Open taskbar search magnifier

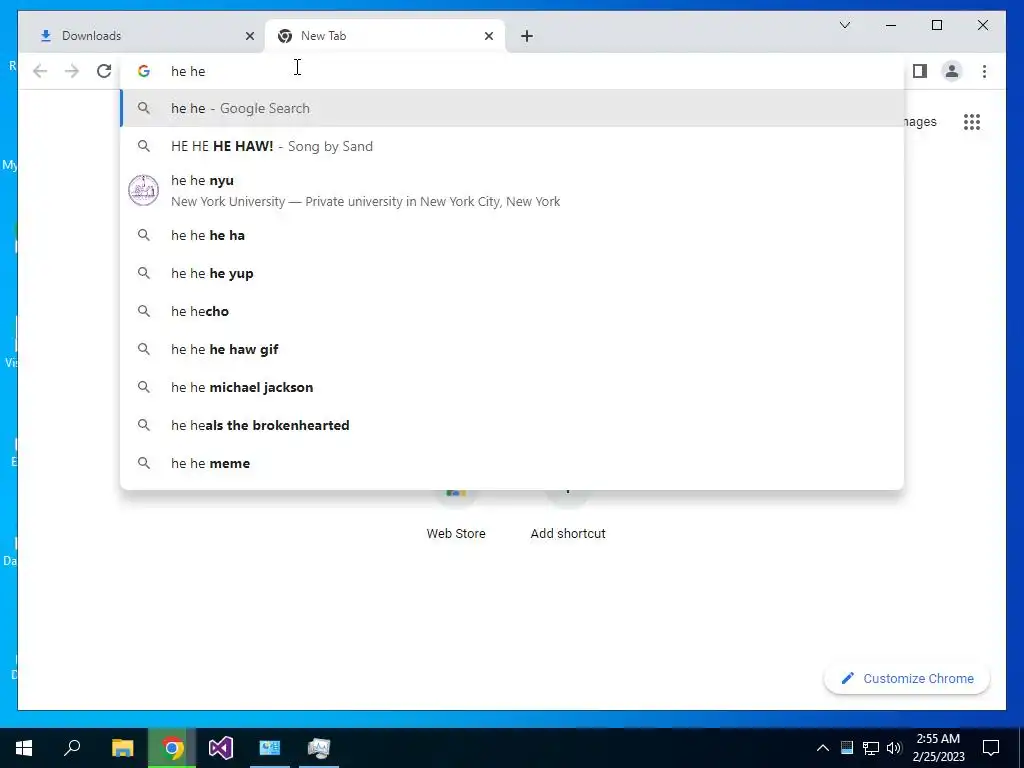pyautogui.click(x=72, y=748)
